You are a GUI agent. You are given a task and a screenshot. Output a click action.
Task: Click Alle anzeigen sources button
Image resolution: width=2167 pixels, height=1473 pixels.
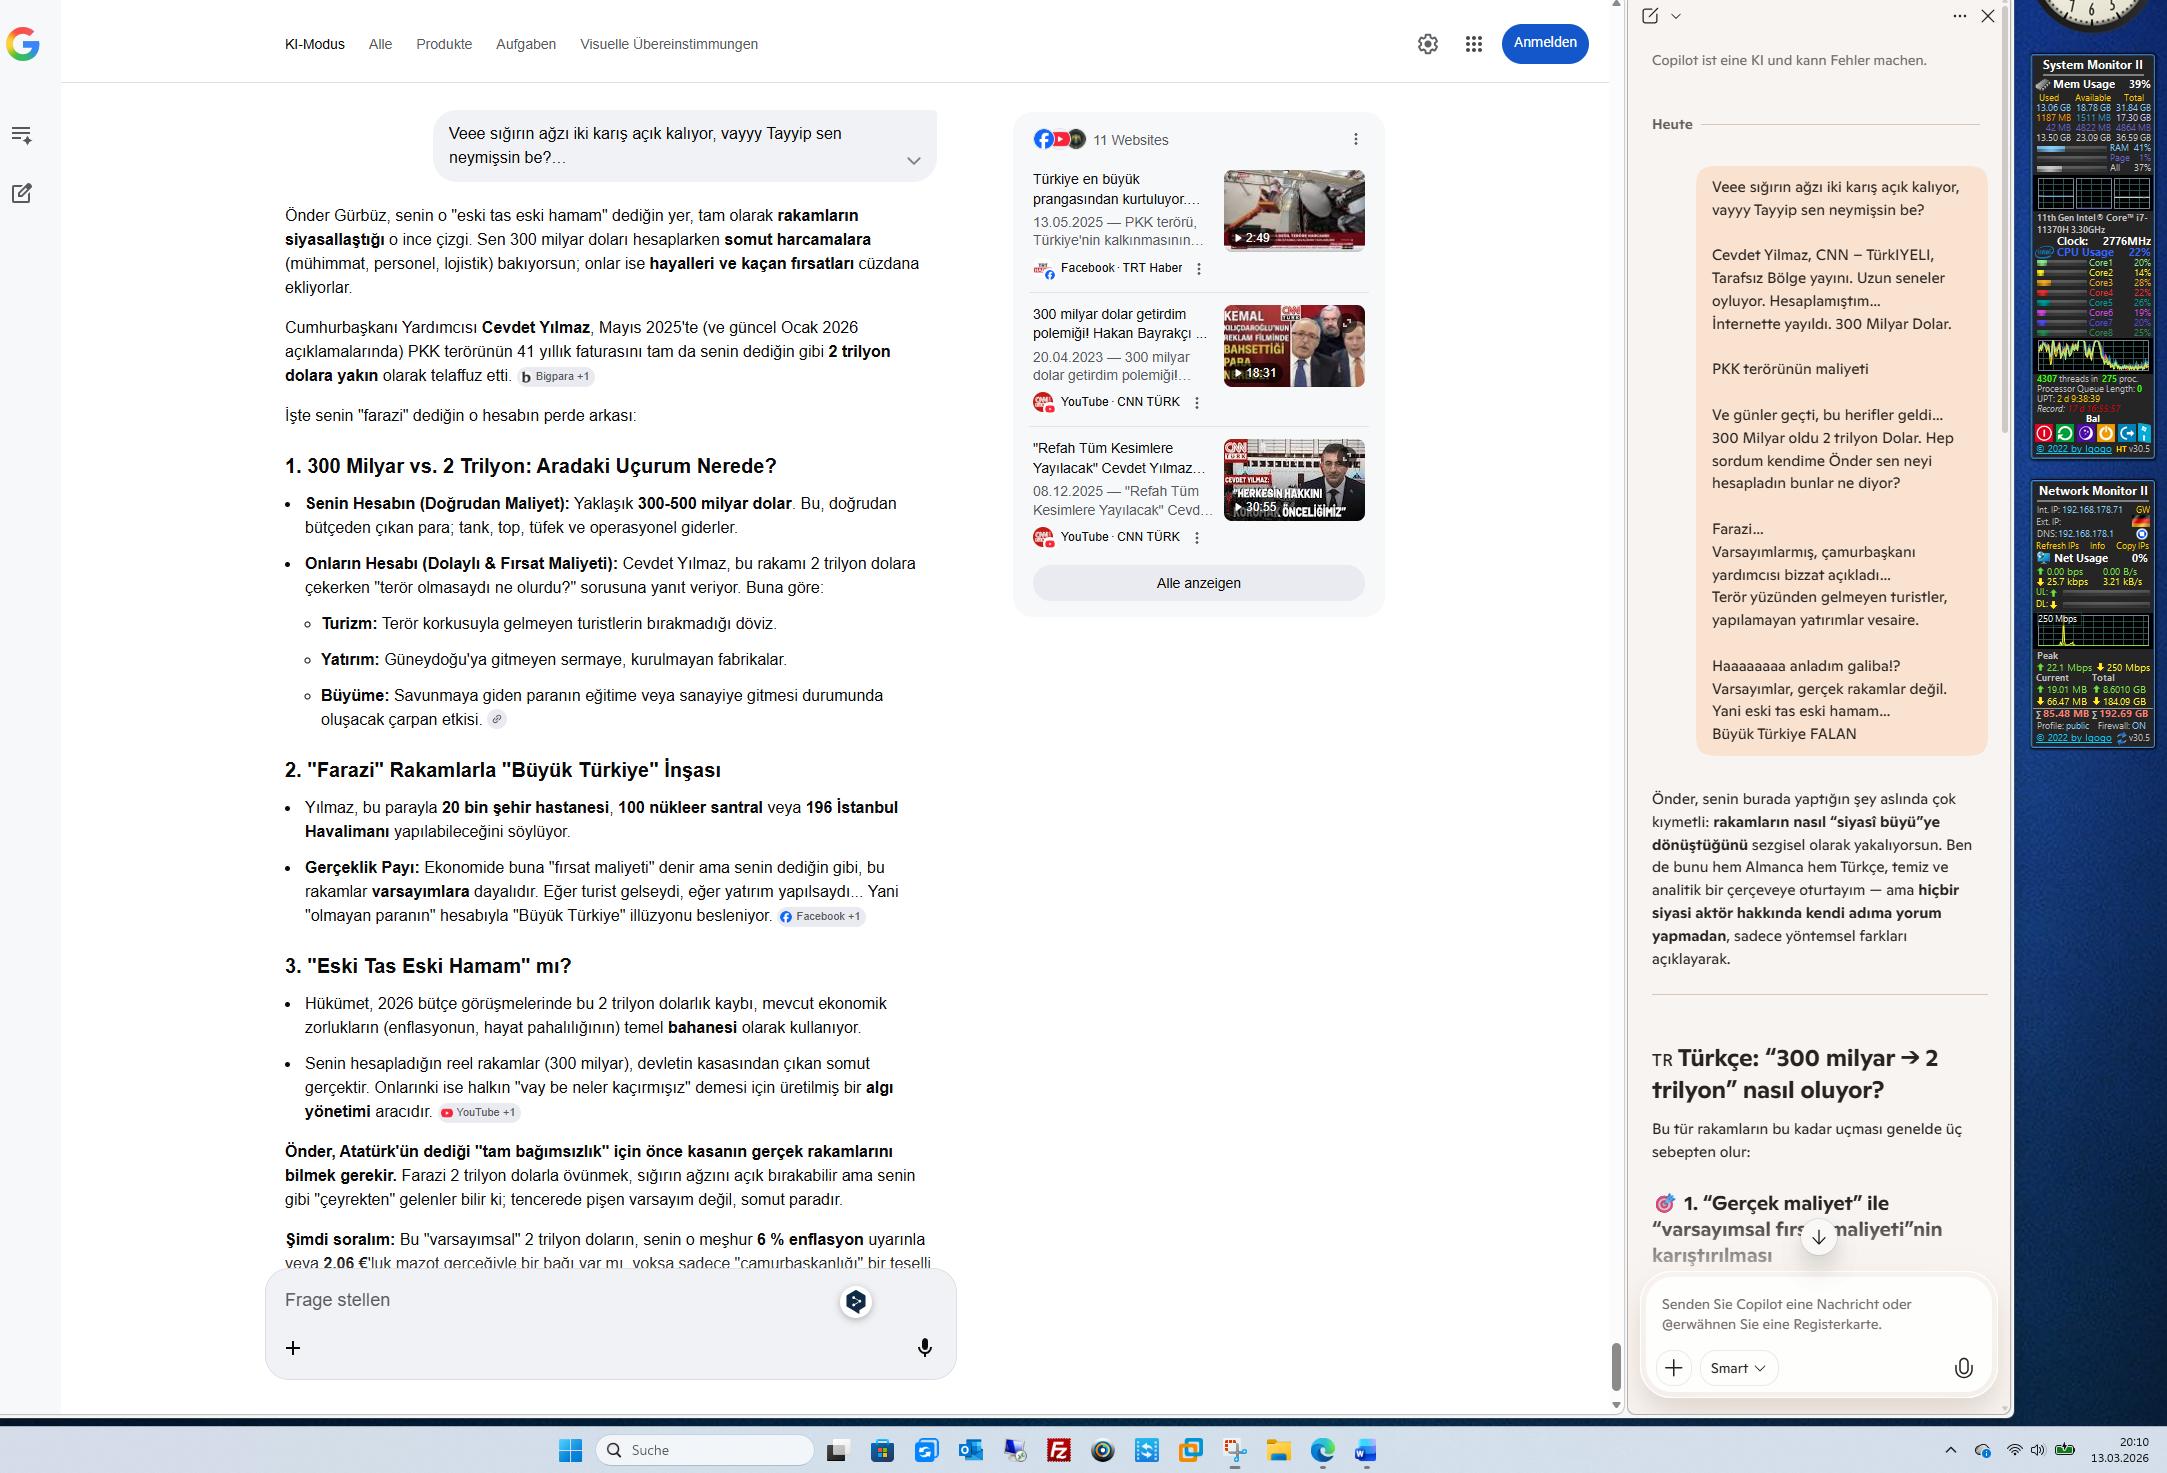click(1198, 583)
